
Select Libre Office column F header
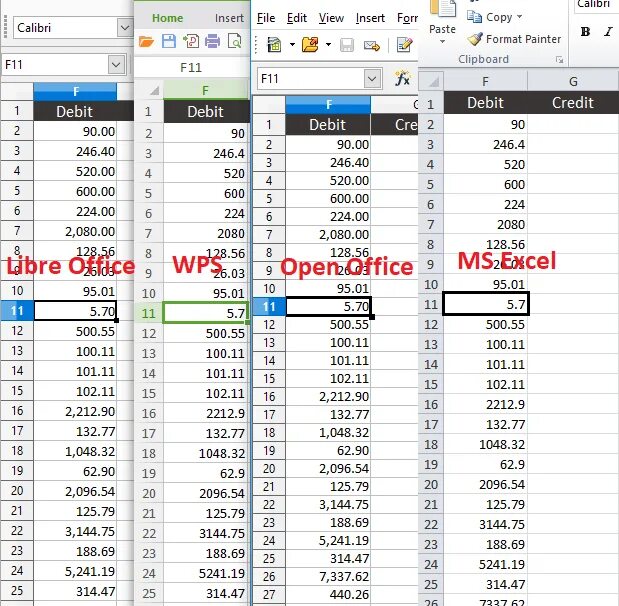75,92
